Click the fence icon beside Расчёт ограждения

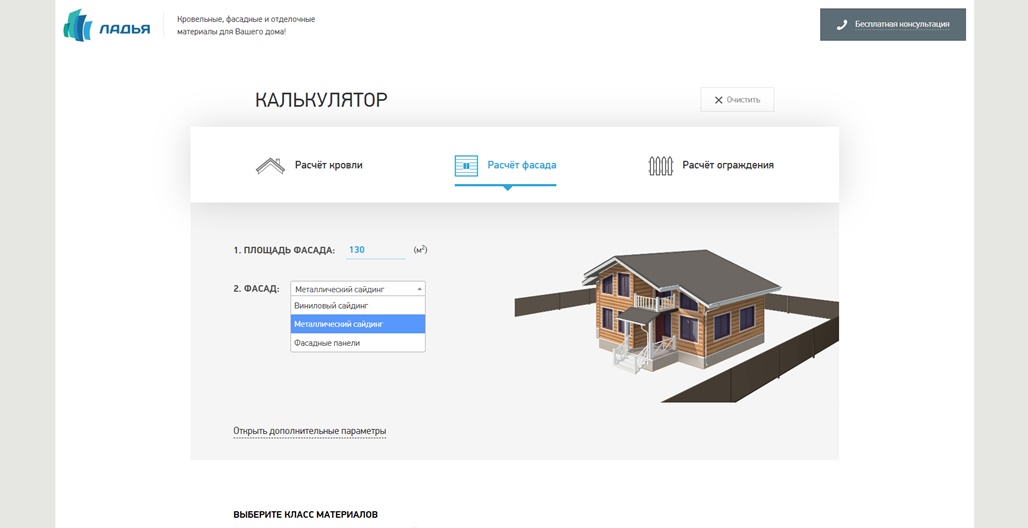tap(661, 165)
